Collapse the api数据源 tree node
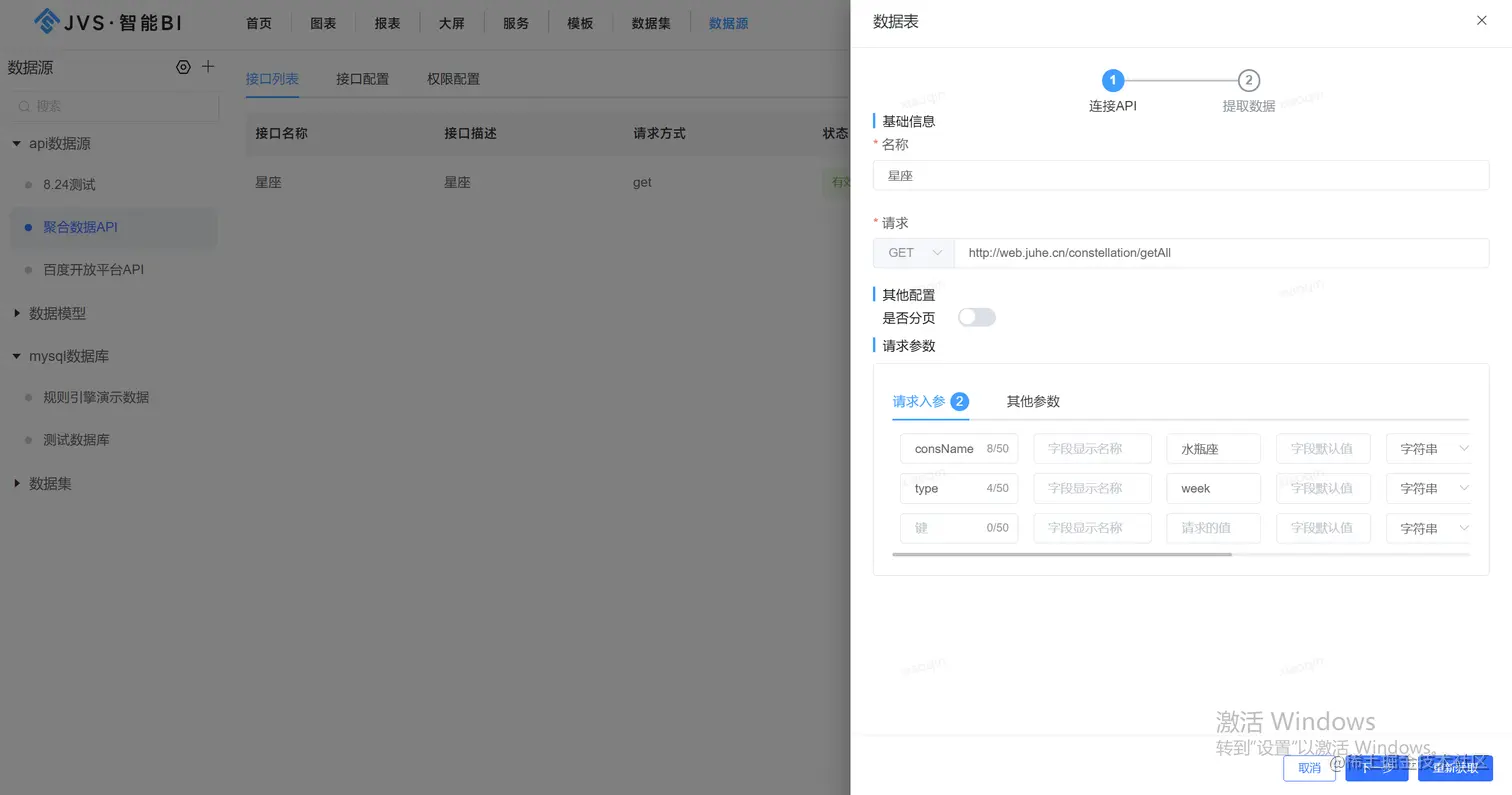Image resolution: width=1512 pixels, height=795 pixels. coord(16,143)
